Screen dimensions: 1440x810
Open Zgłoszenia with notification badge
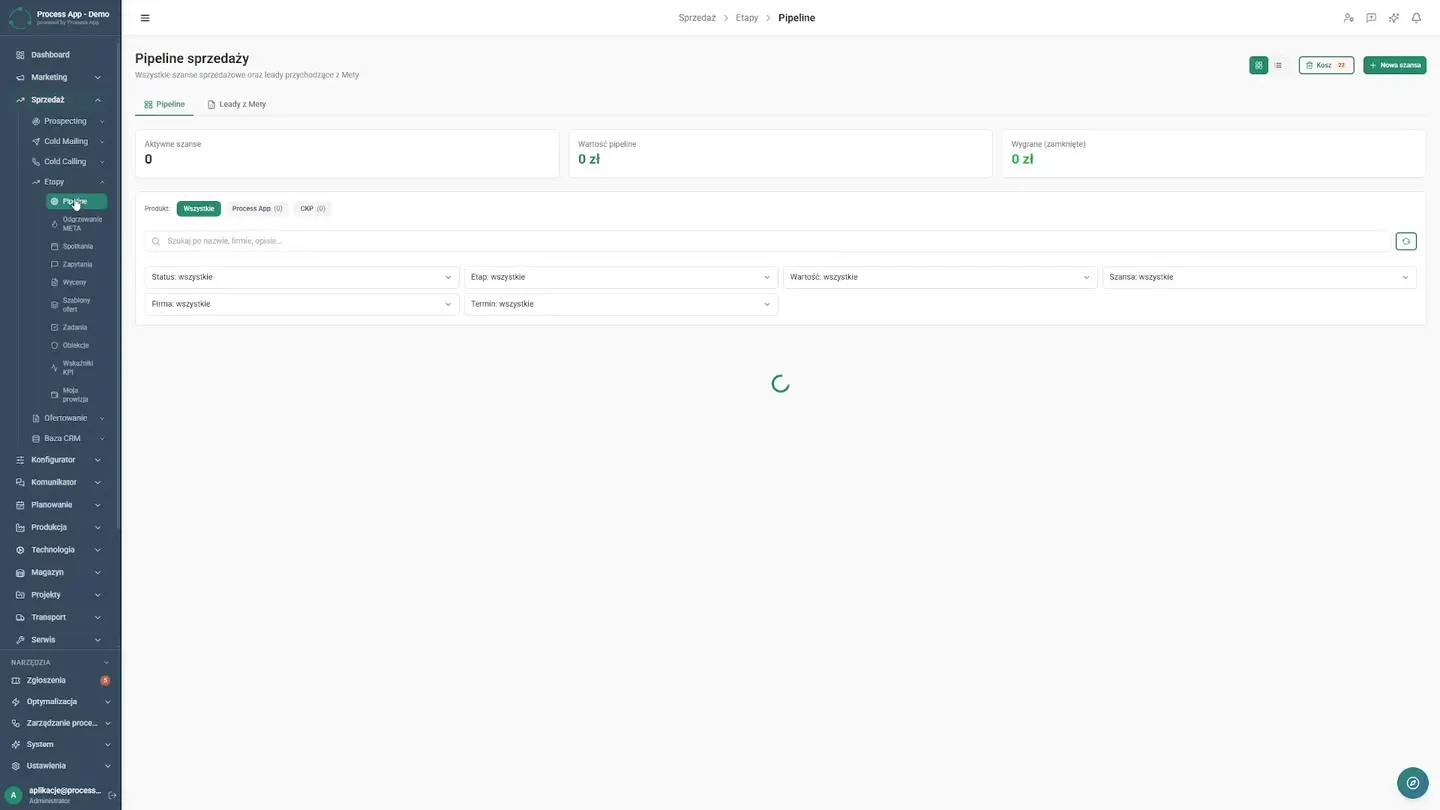pyautogui.click(x=60, y=680)
